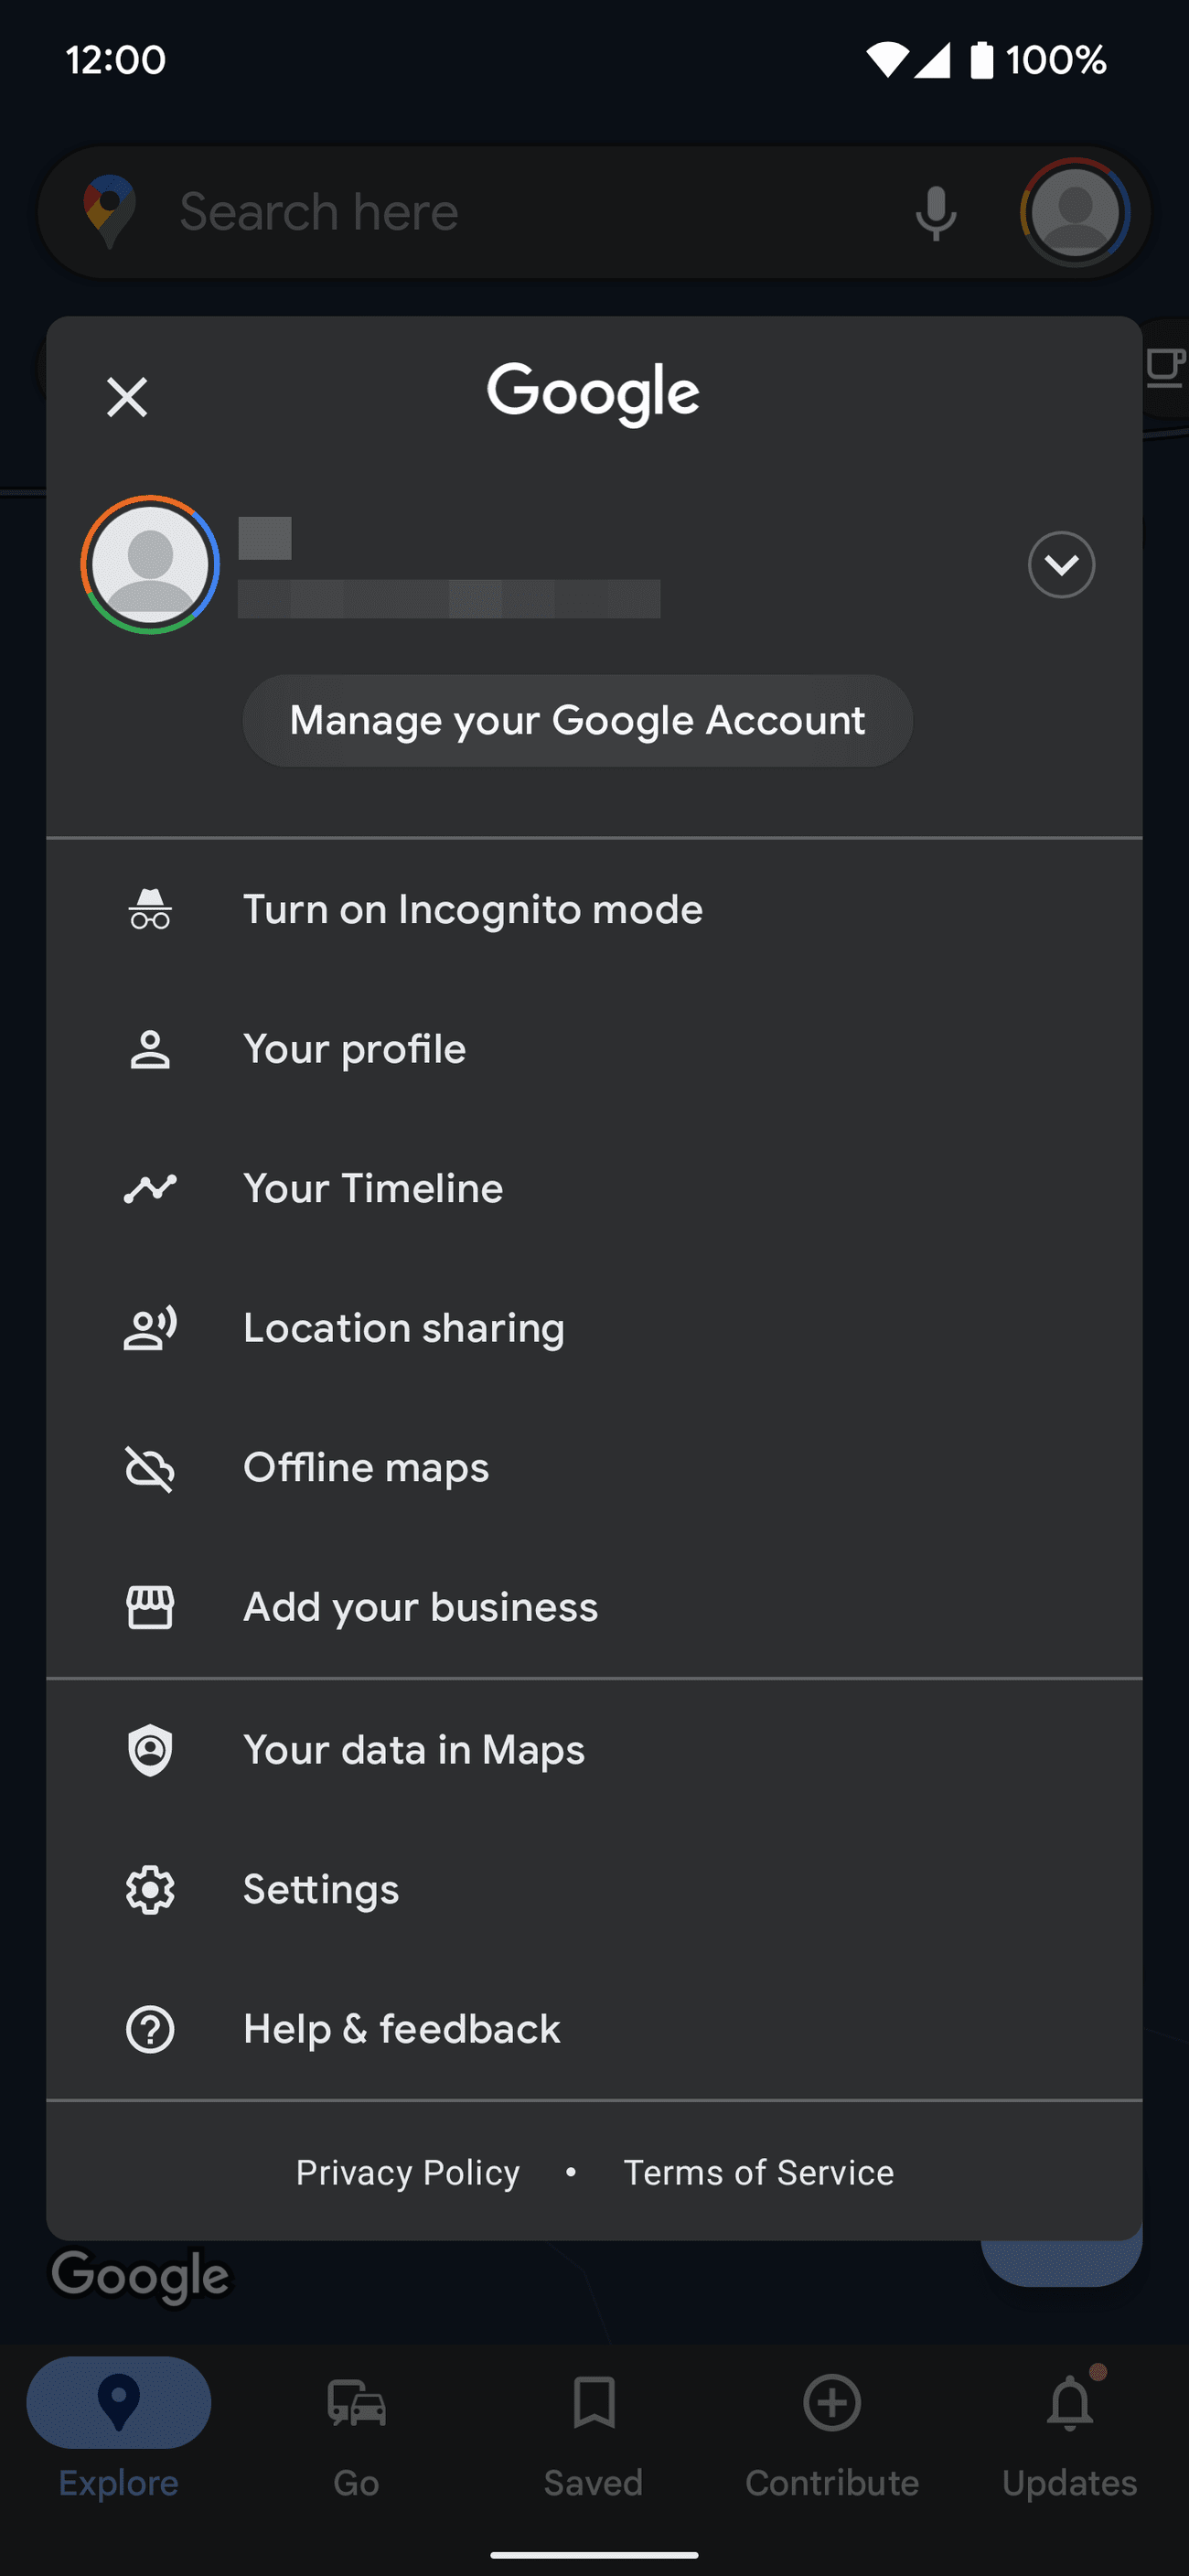Tap the profile avatar in account panel
Viewport: 1189px width, 2576px height.
(150, 565)
